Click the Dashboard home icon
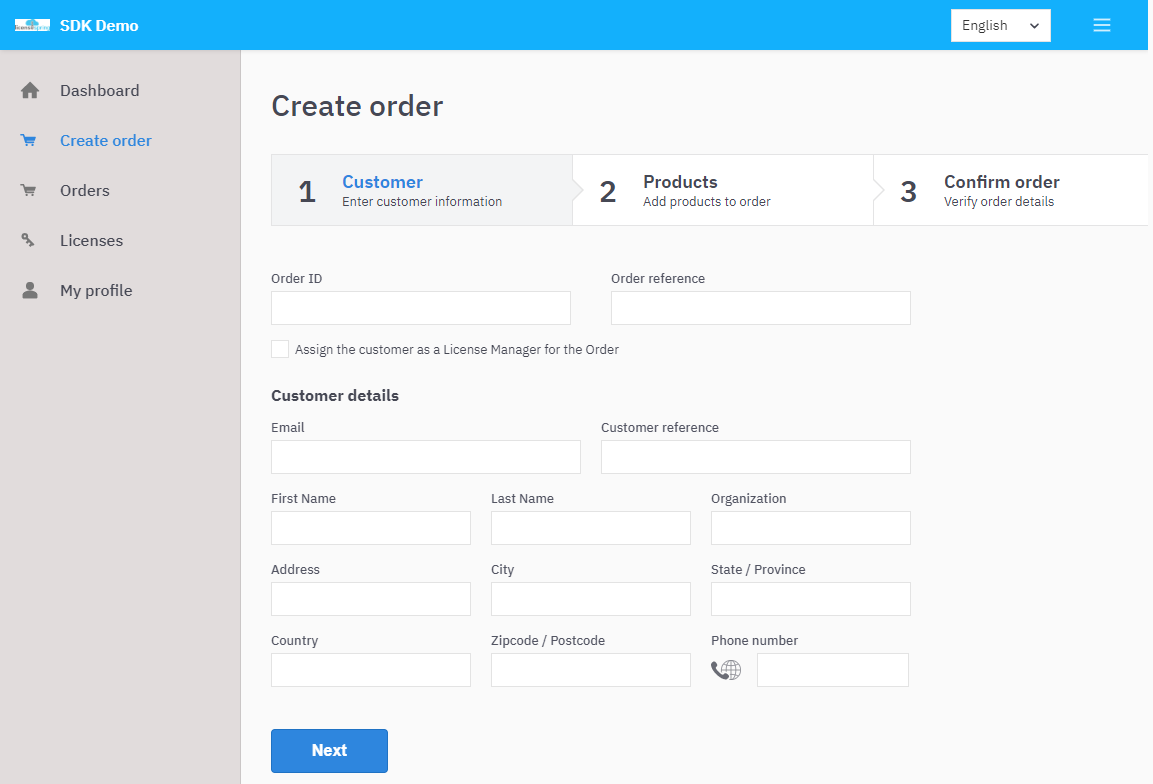The width and height of the screenshot is (1153, 784). point(30,90)
